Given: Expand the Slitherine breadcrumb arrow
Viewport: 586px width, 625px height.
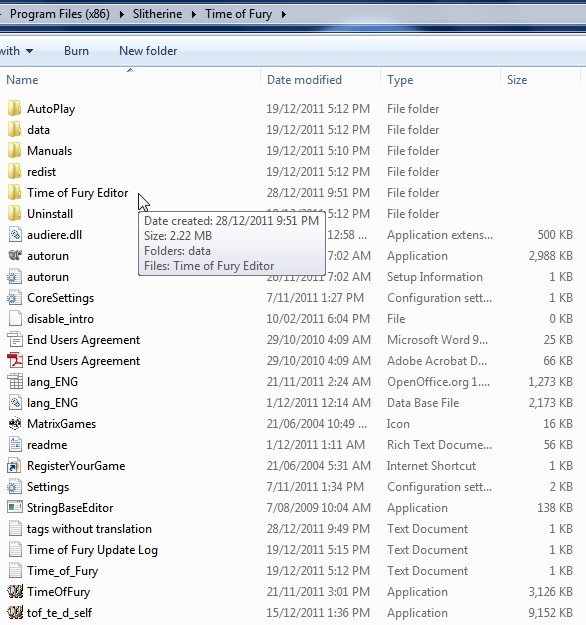Looking at the screenshot, I should tap(194, 14).
